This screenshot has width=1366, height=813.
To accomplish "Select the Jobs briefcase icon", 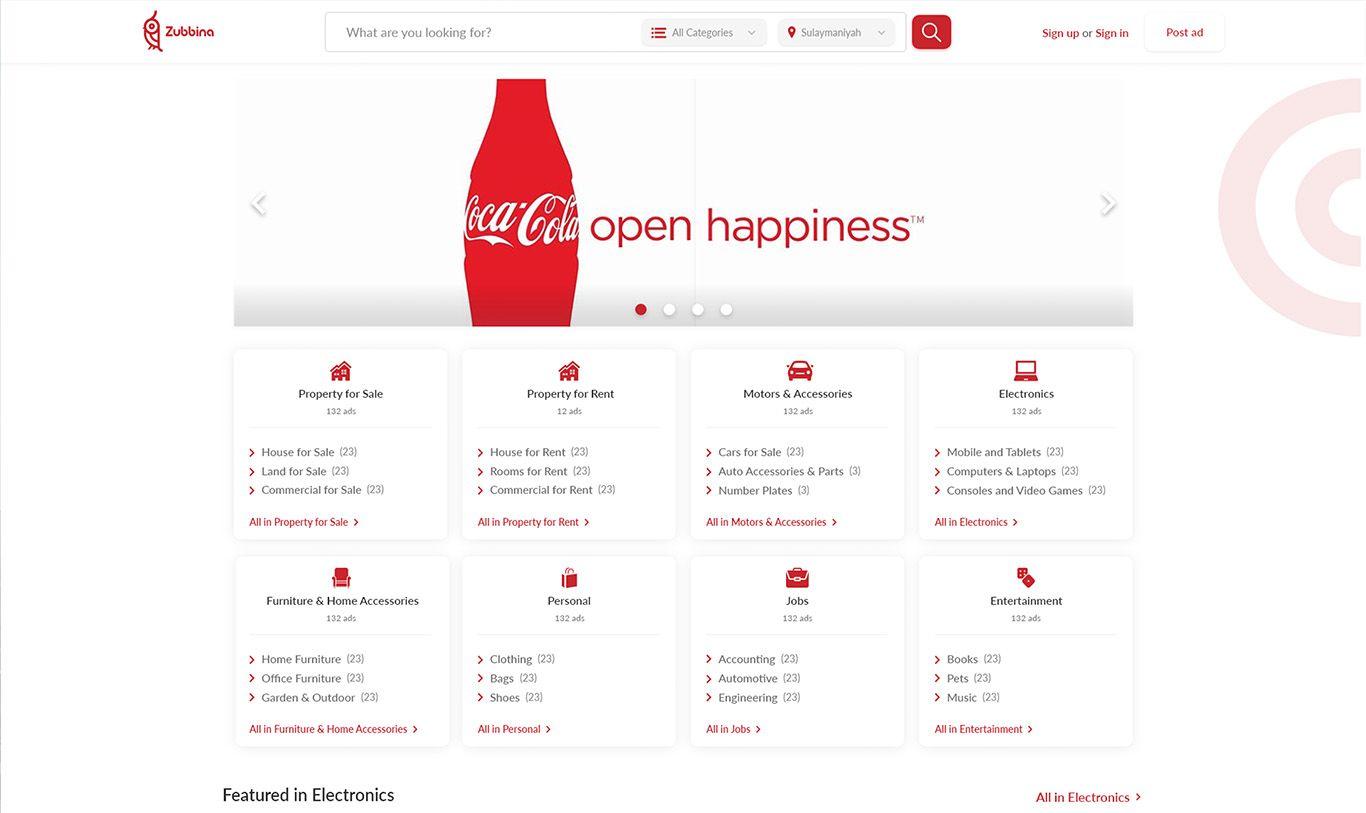I will click(797, 578).
